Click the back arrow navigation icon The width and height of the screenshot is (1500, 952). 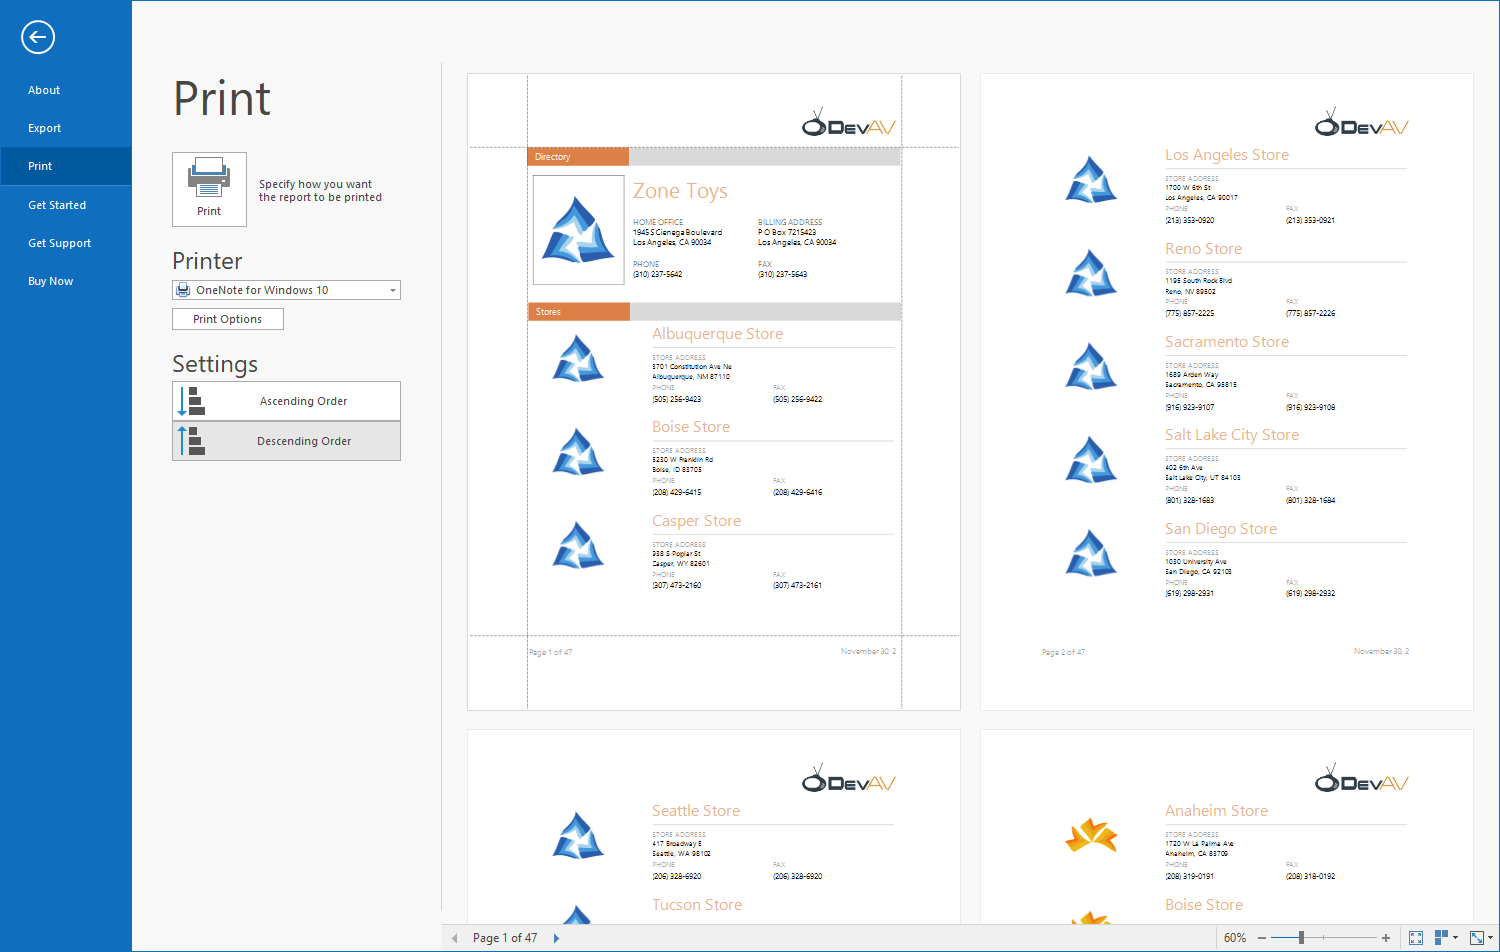(37, 37)
